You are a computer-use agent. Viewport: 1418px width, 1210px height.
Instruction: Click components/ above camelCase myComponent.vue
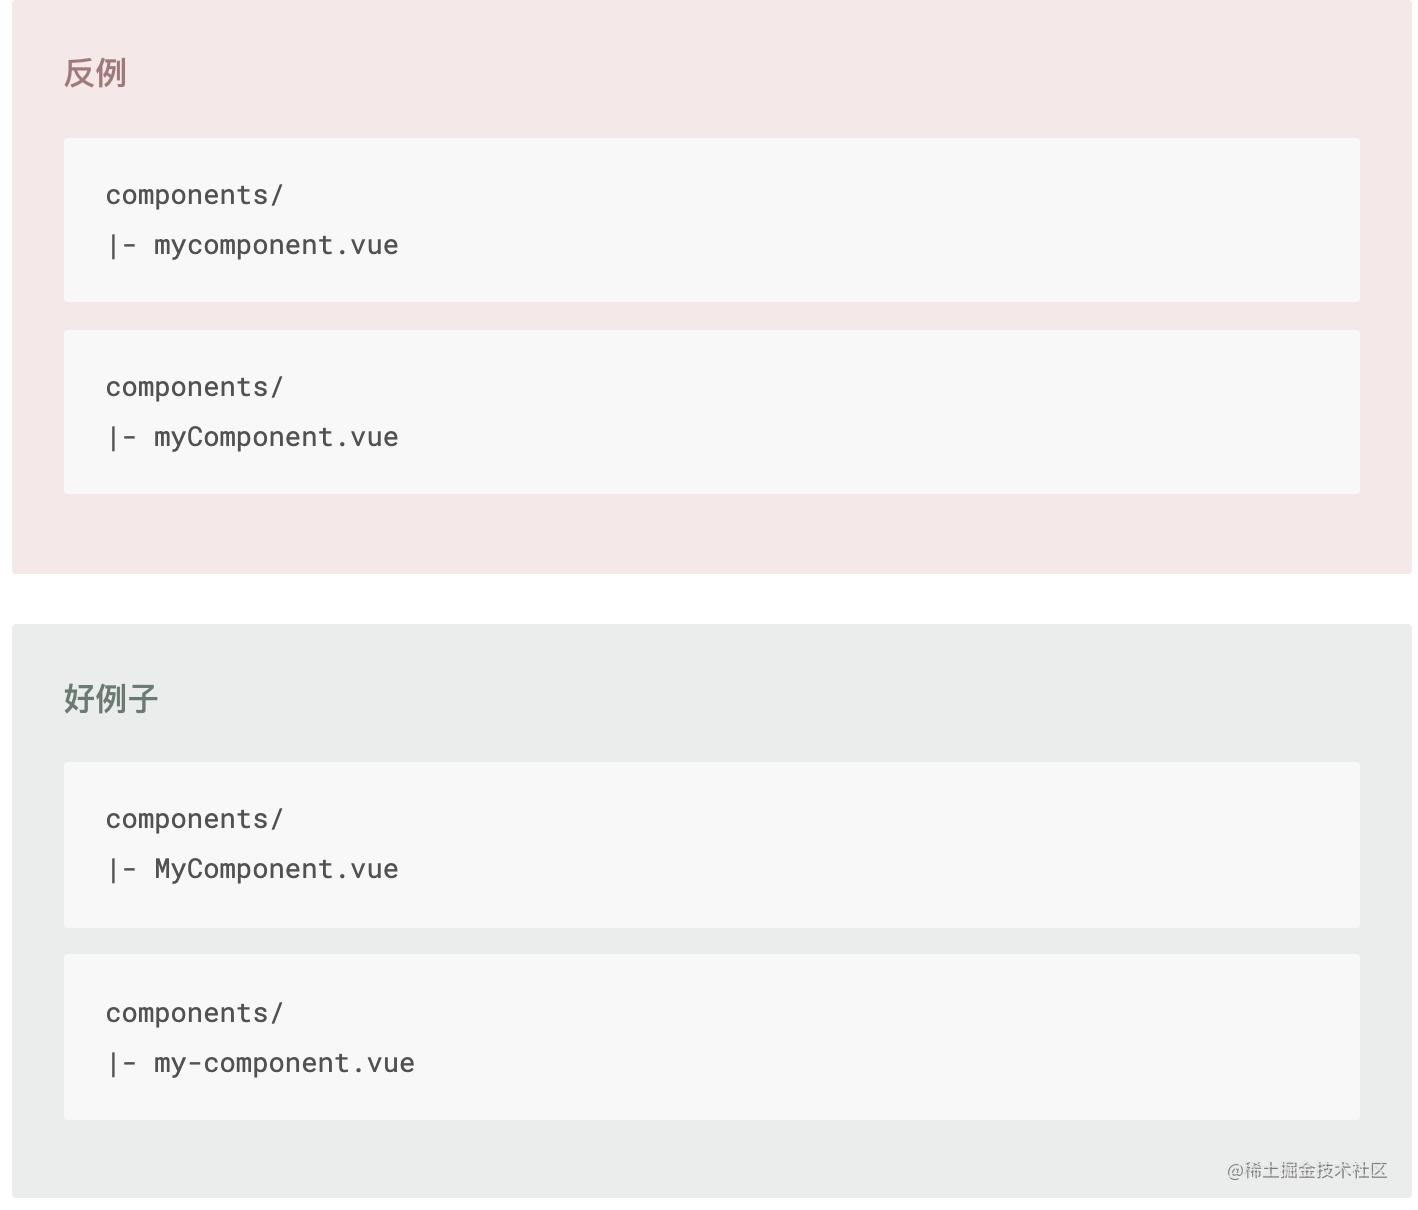click(195, 387)
